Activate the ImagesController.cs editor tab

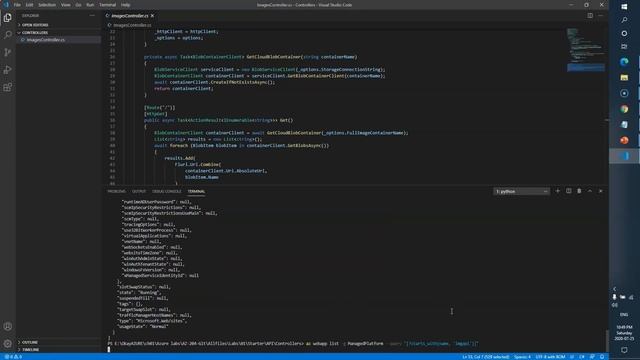[129, 16]
